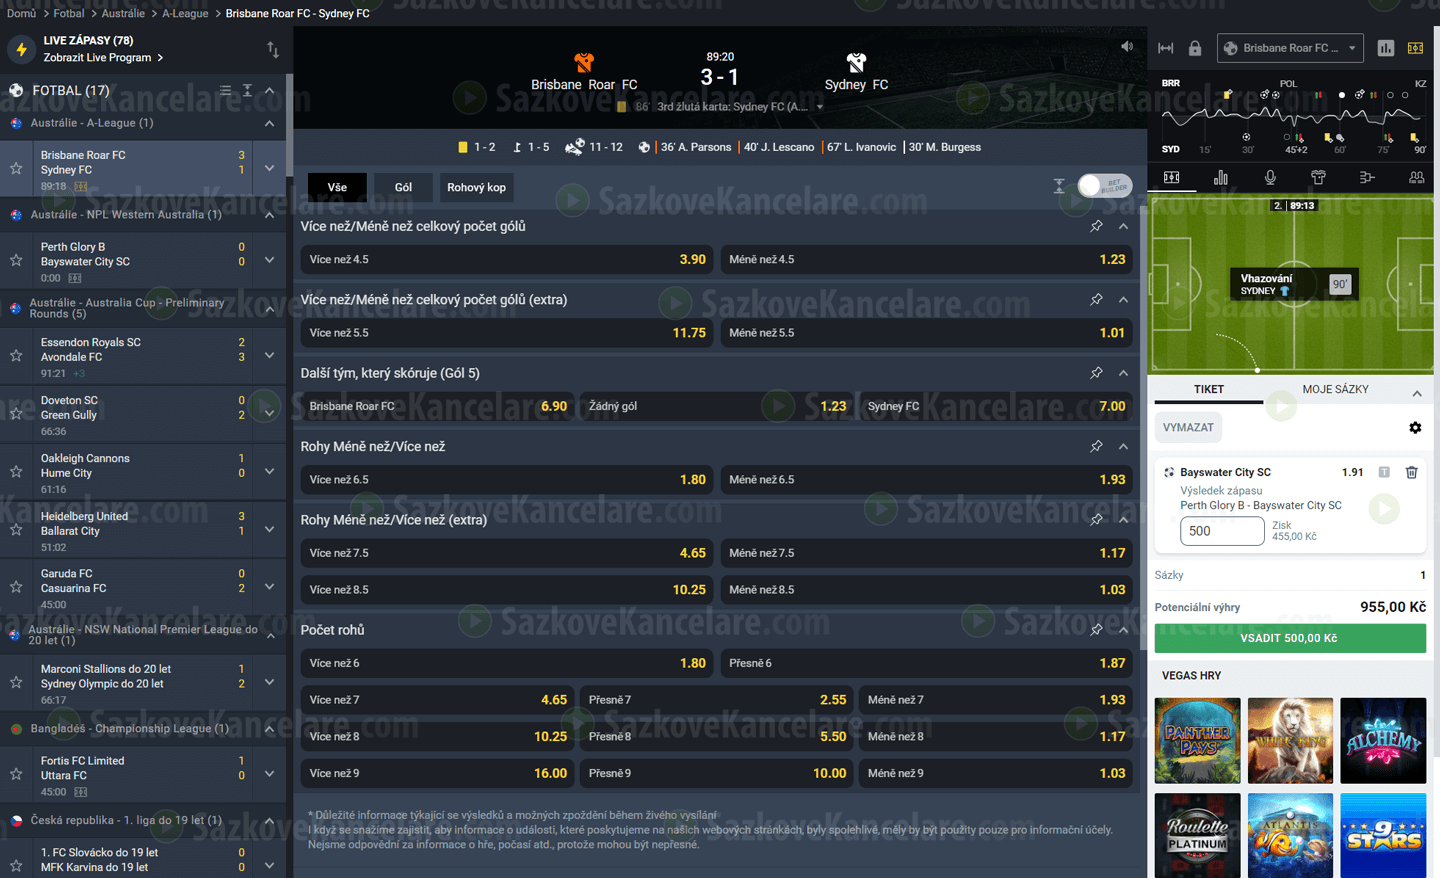Image resolution: width=1440 pixels, height=878 pixels.
Task: Open Zobrazit Live Program link
Action: click(103, 58)
